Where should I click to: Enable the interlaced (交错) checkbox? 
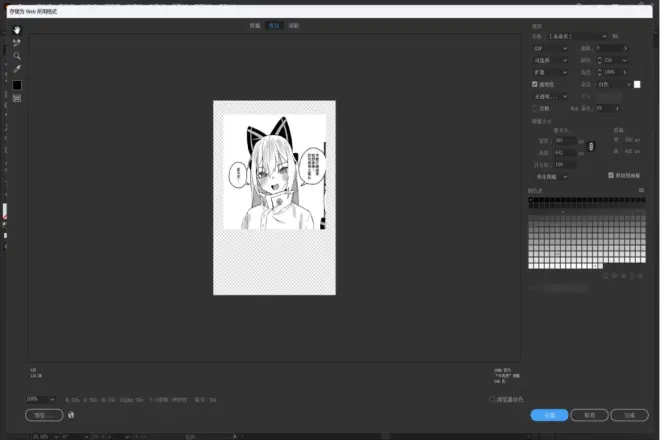pos(535,108)
